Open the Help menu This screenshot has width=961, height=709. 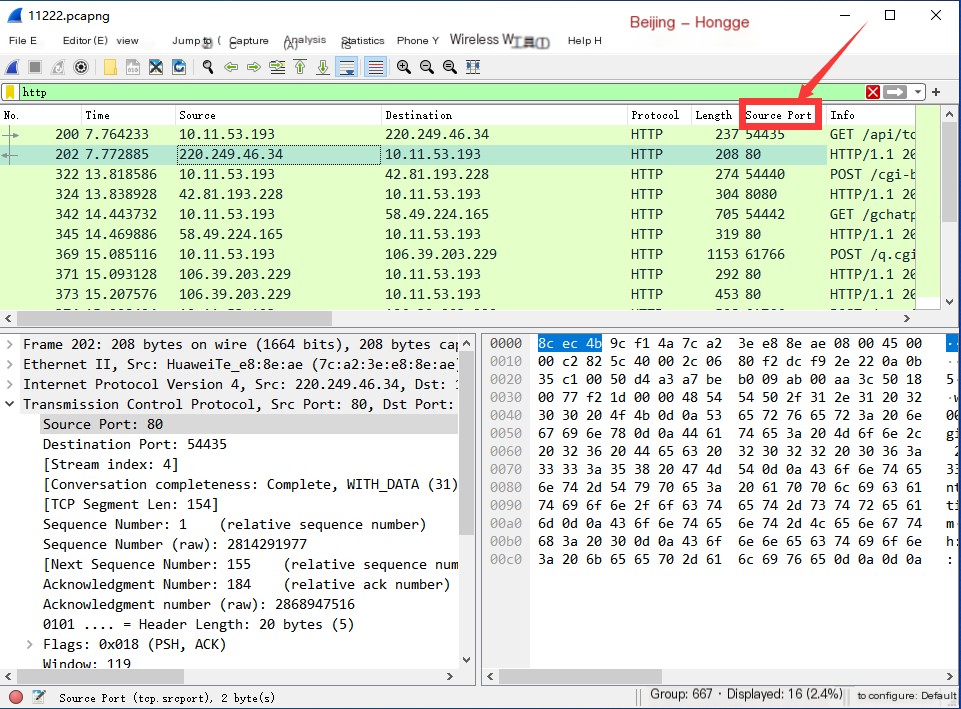coord(585,40)
